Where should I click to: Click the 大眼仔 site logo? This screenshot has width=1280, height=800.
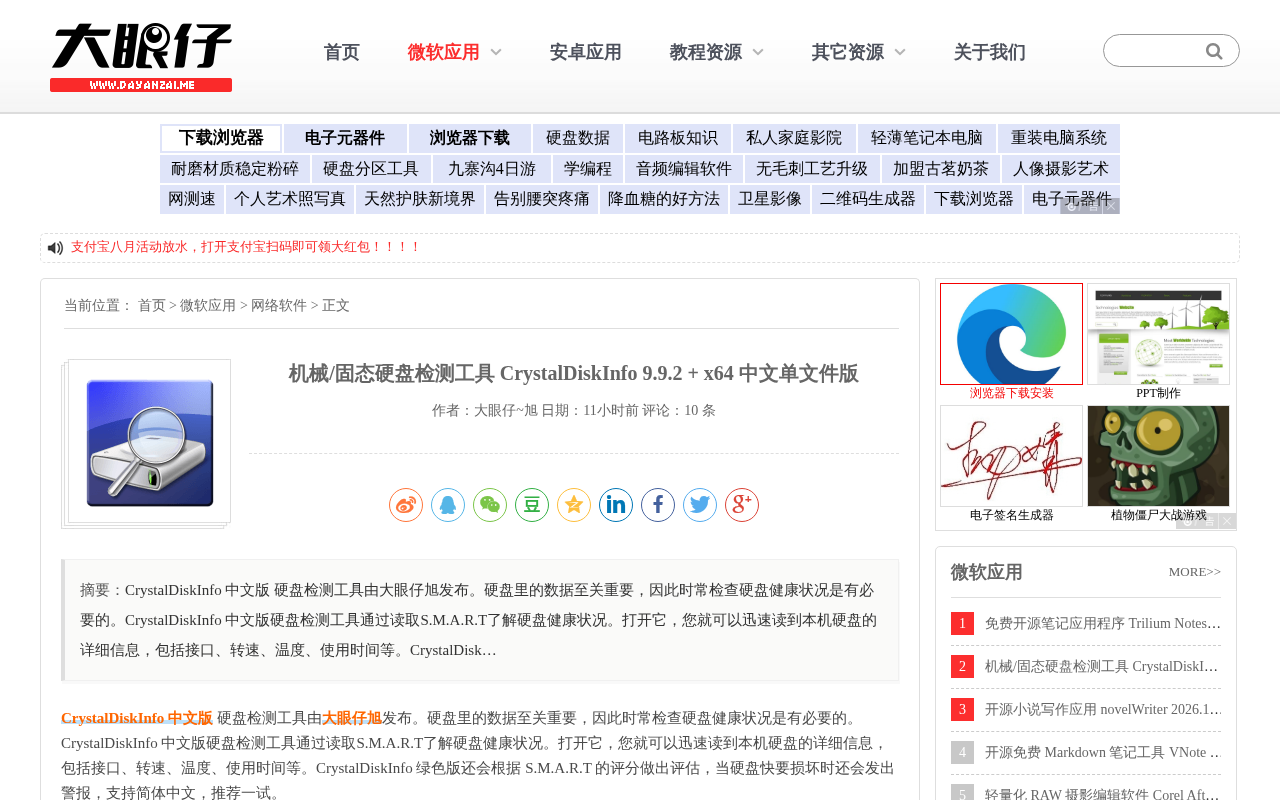coord(141,57)
